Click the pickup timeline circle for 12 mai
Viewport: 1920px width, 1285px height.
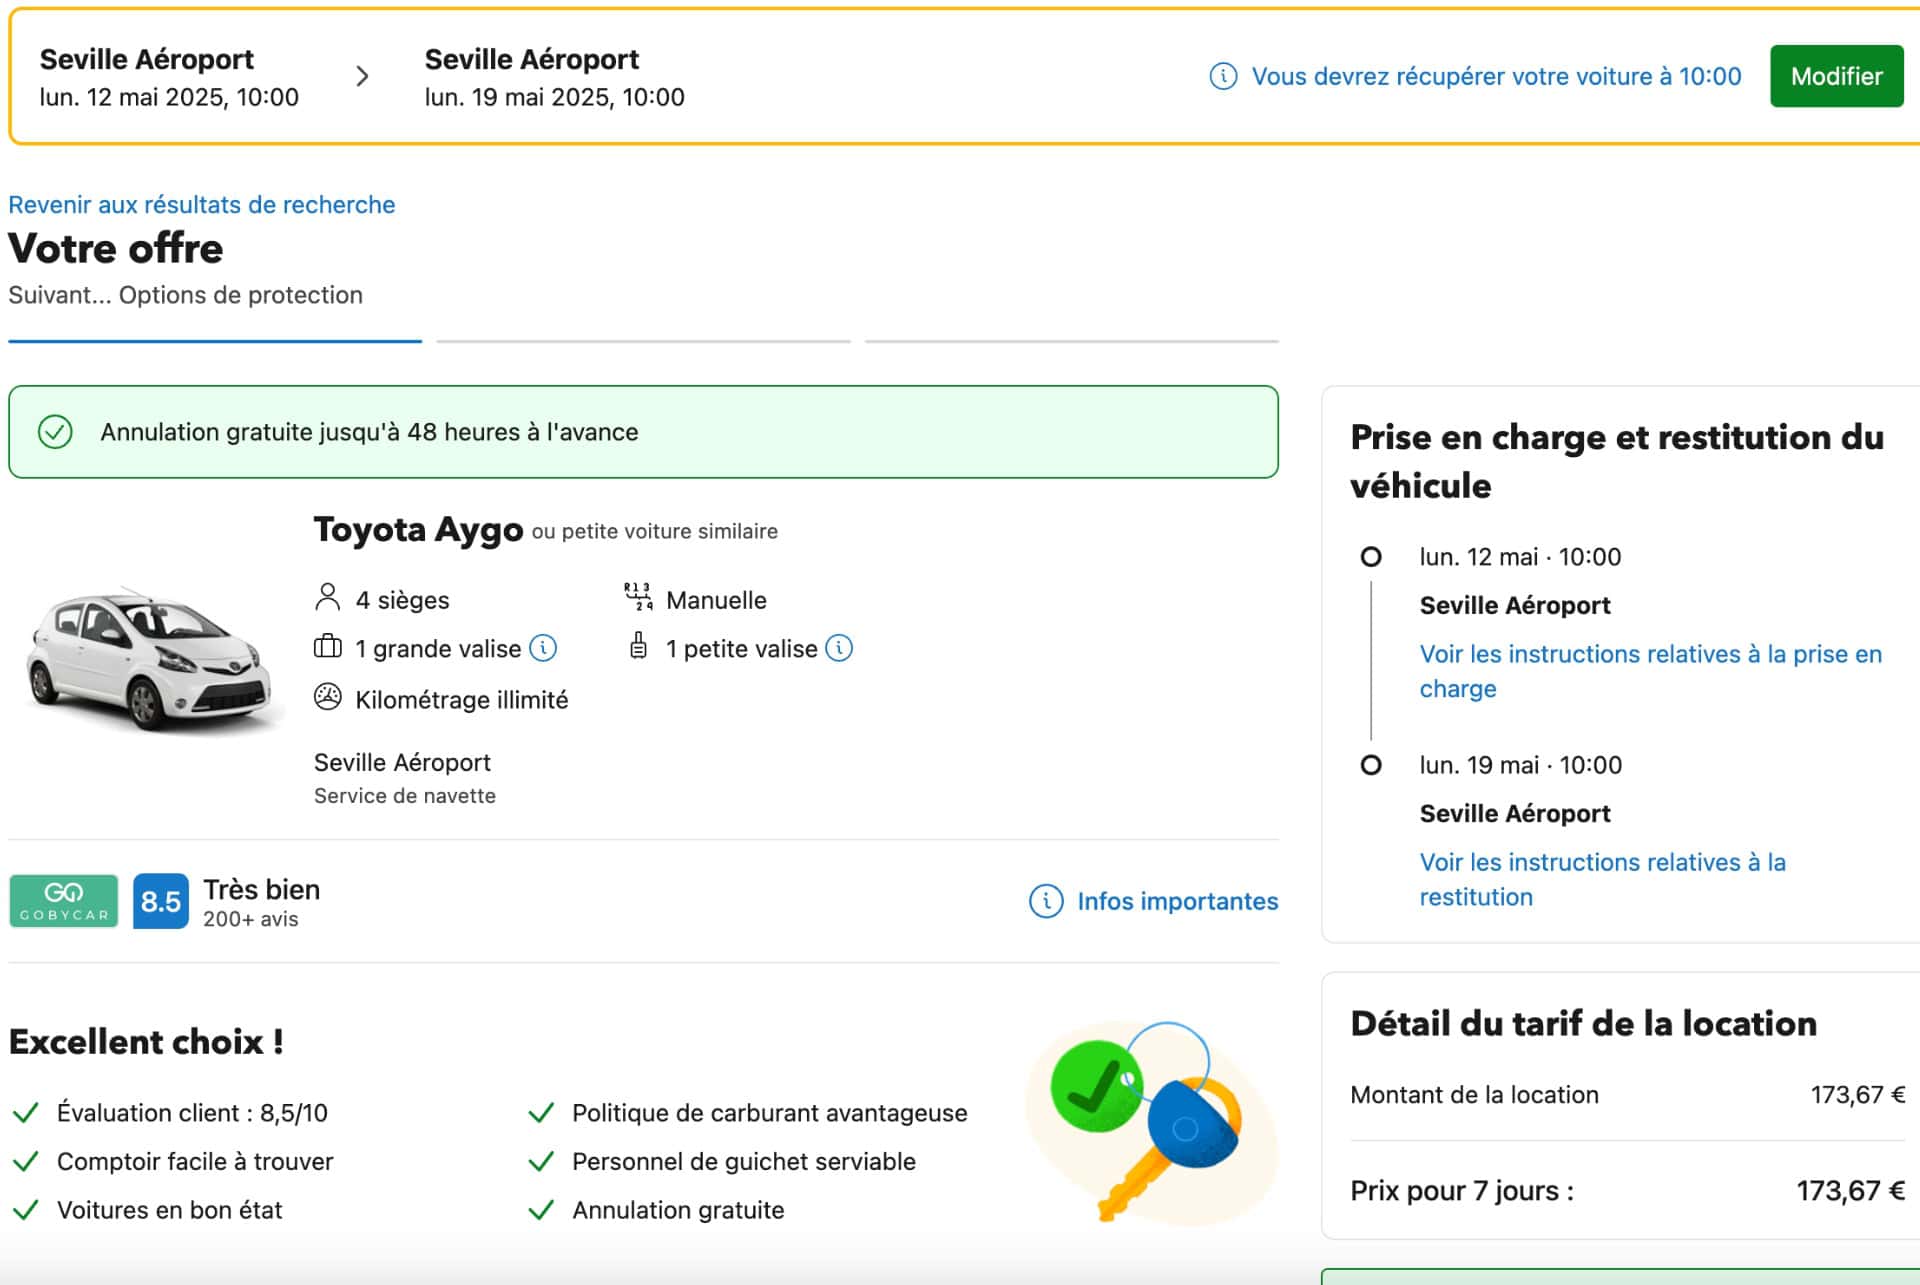(1371, 557)
